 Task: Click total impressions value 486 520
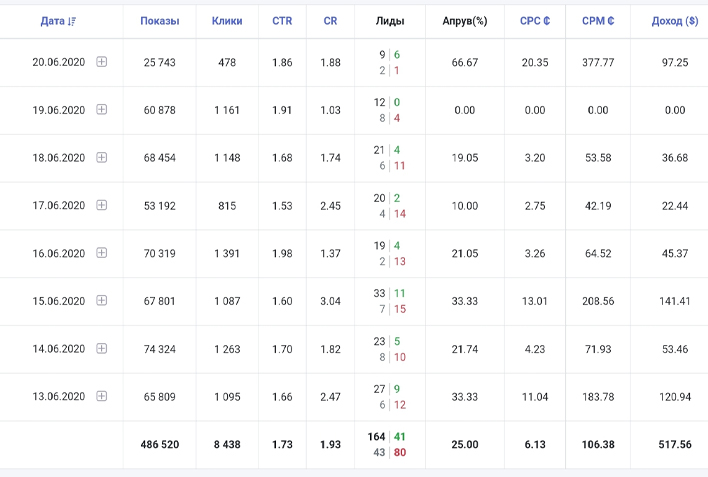pyautogui.click(x=159, y=444)
